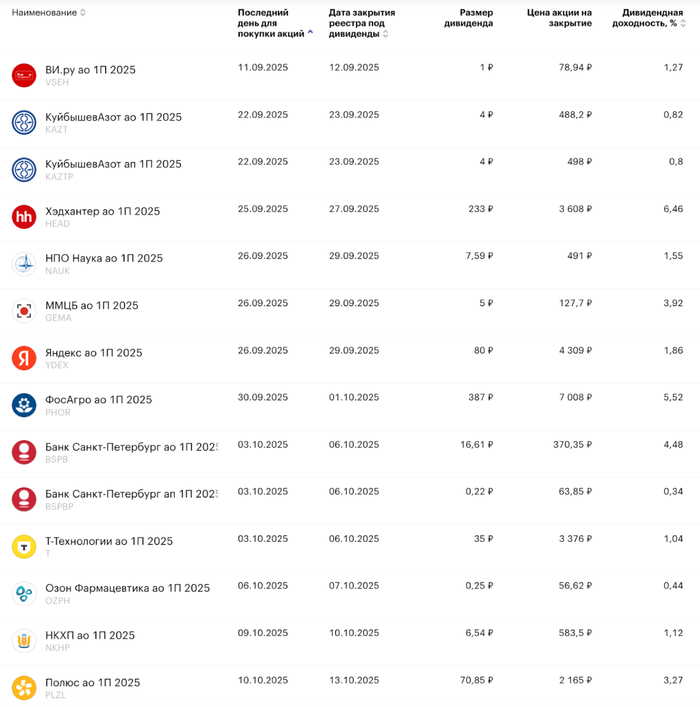This screenshot has width=700, height=707.
Task: Click the Яндекс red logo icon
Action: (x=24, y=358)
